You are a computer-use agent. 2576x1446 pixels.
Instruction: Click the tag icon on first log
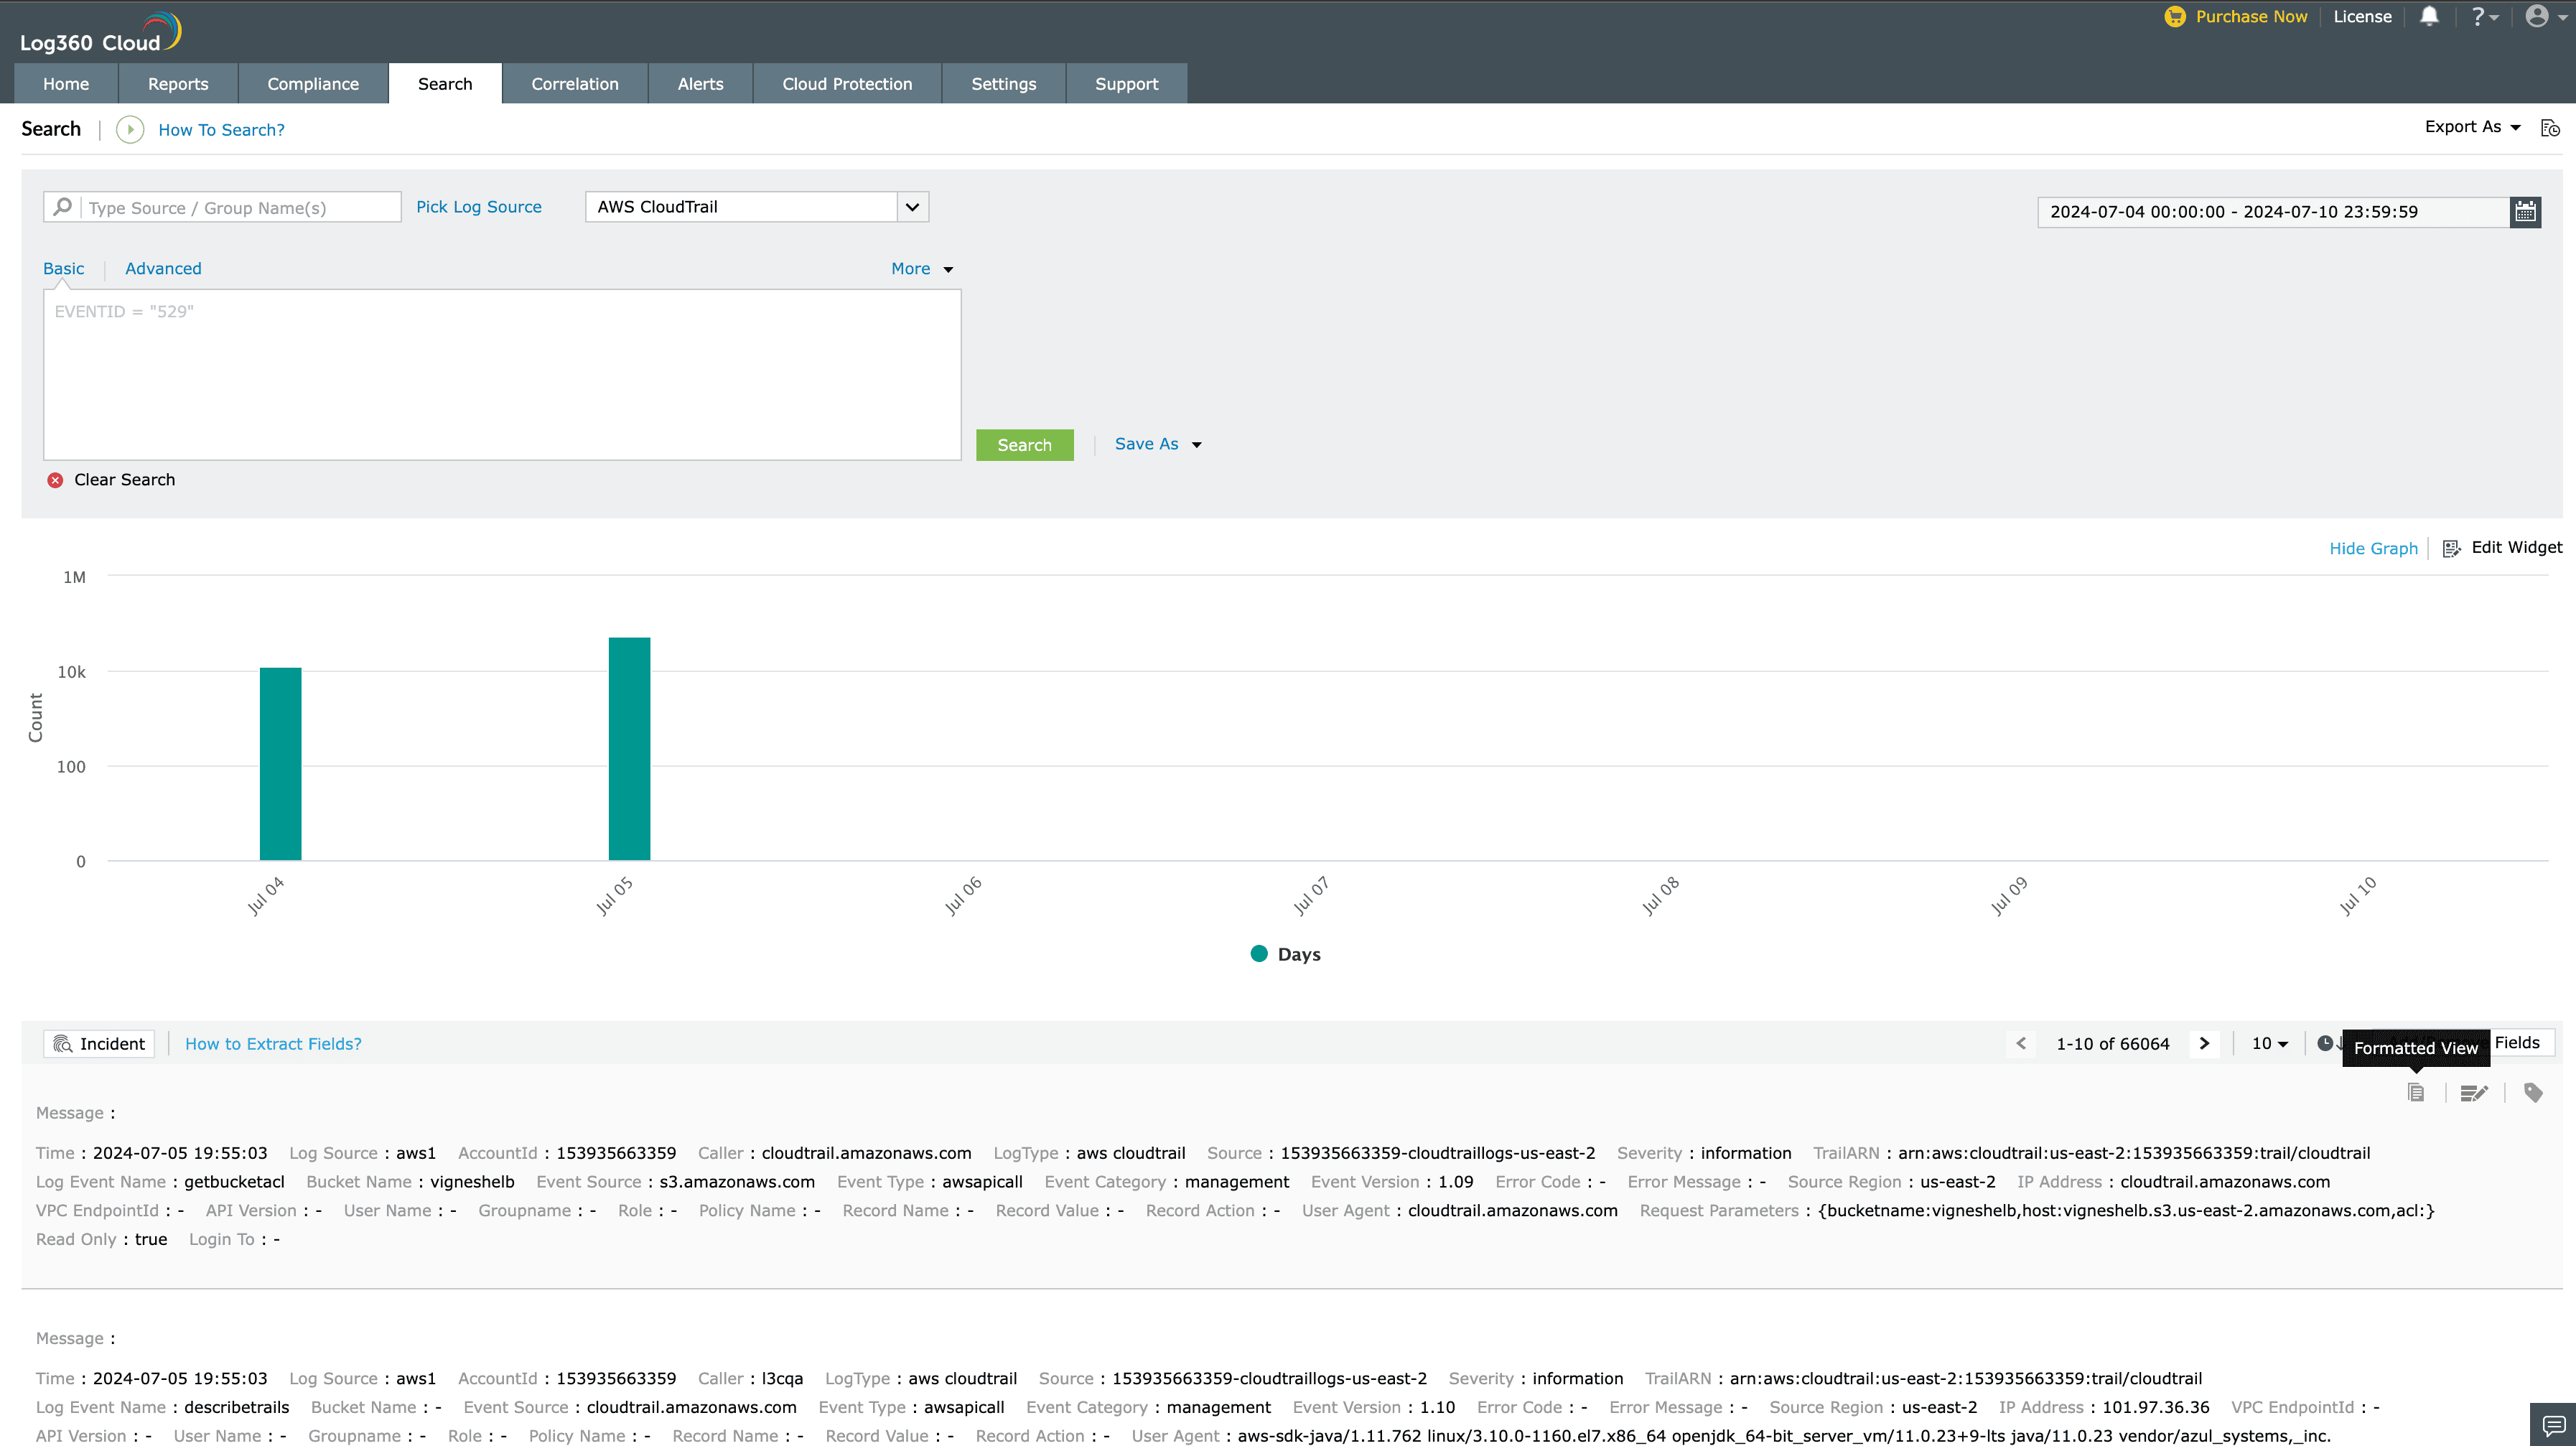point(2533,1092)
